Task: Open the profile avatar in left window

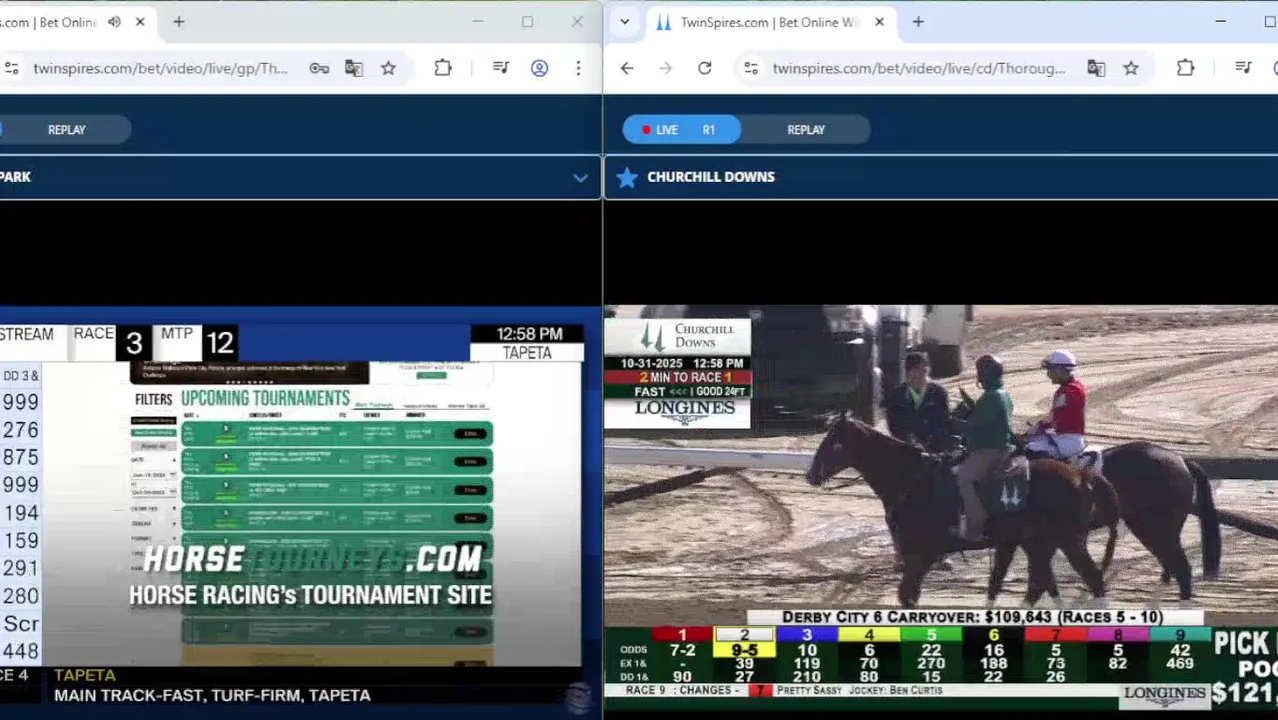Action: click(x=539, y=68)
